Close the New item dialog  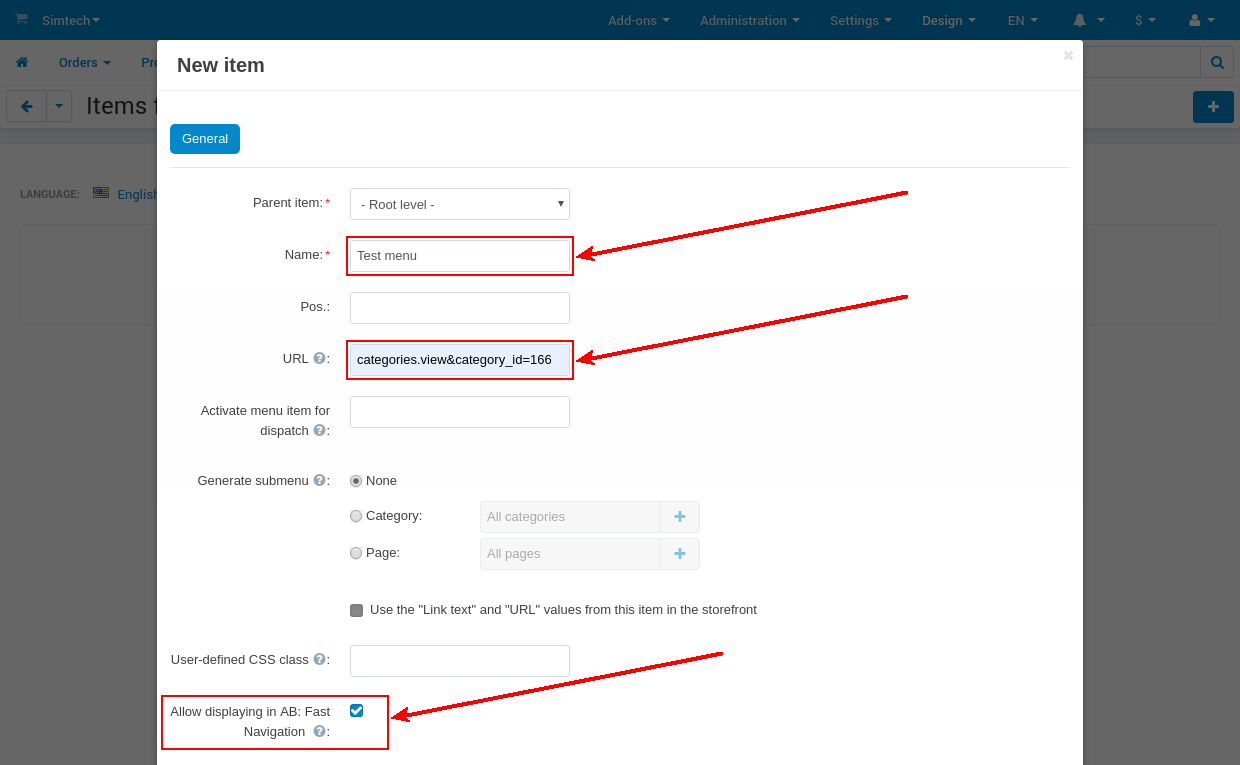(1068, 55)
